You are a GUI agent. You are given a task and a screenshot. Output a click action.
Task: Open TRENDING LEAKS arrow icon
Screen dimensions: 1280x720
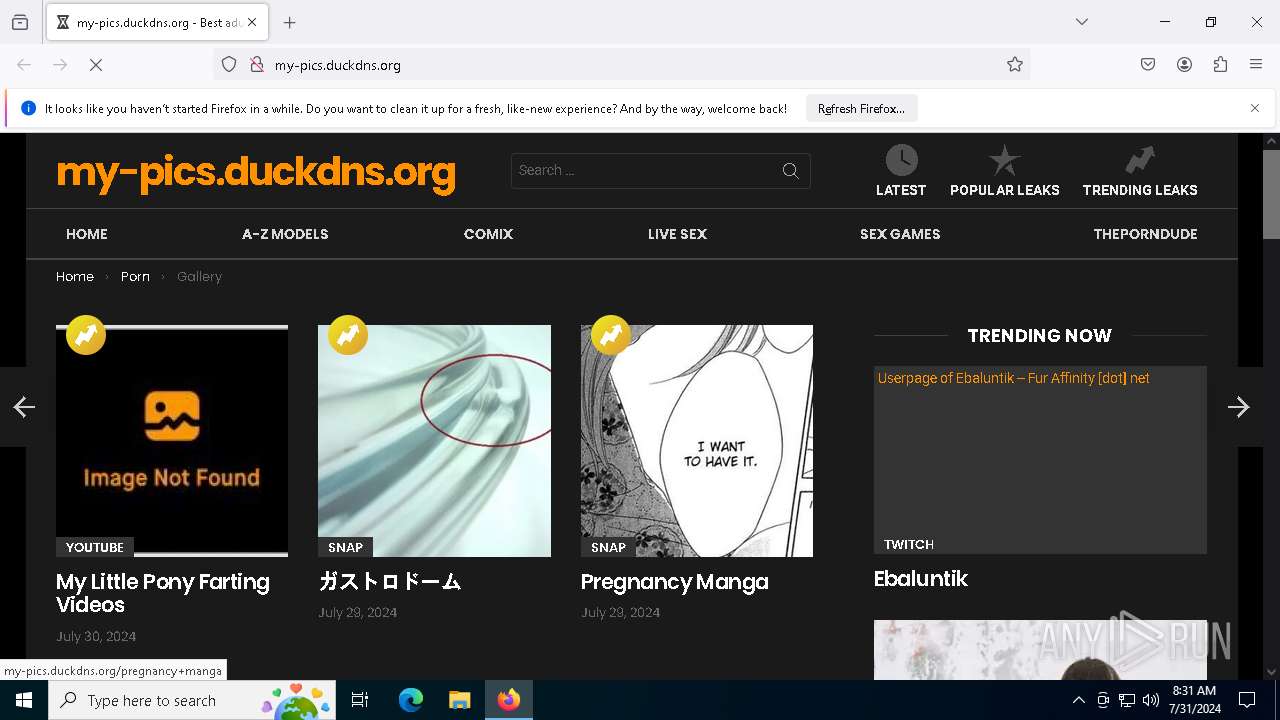point(1139,160)
